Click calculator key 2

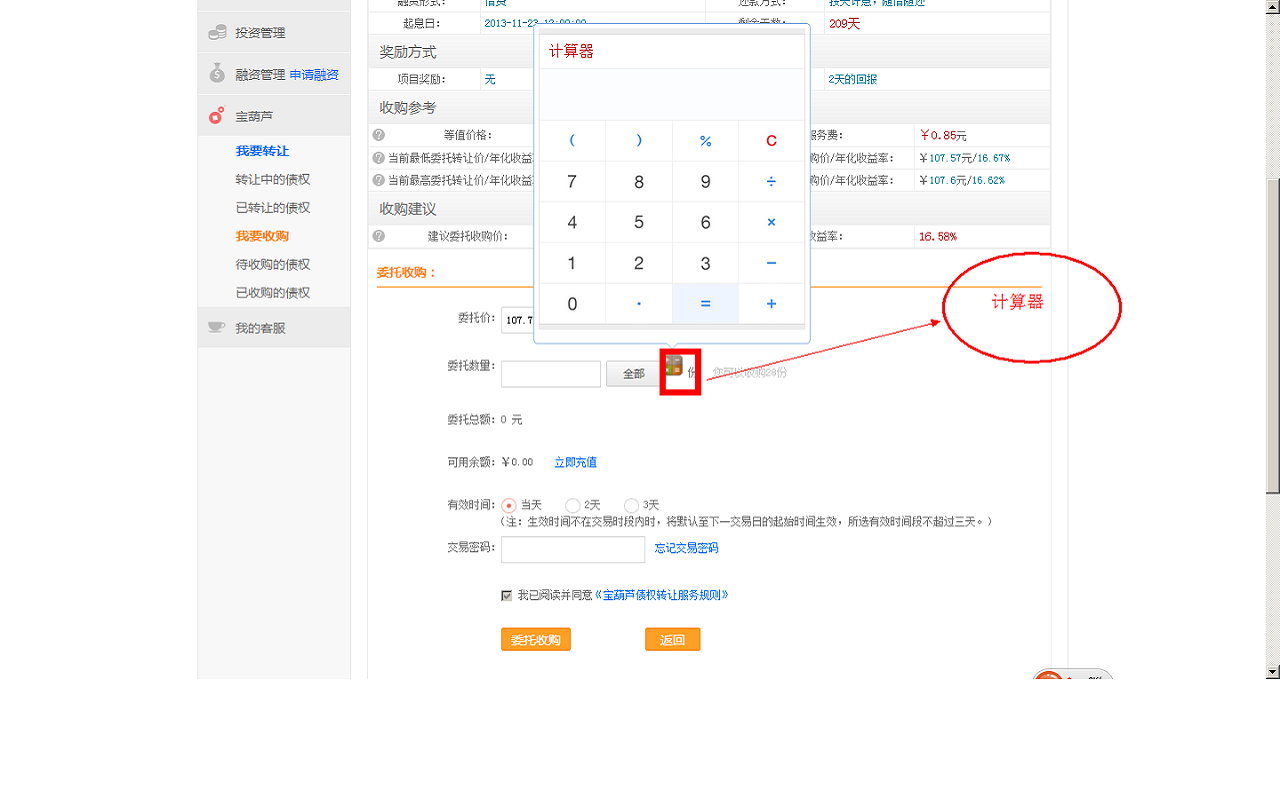[639, 264]
